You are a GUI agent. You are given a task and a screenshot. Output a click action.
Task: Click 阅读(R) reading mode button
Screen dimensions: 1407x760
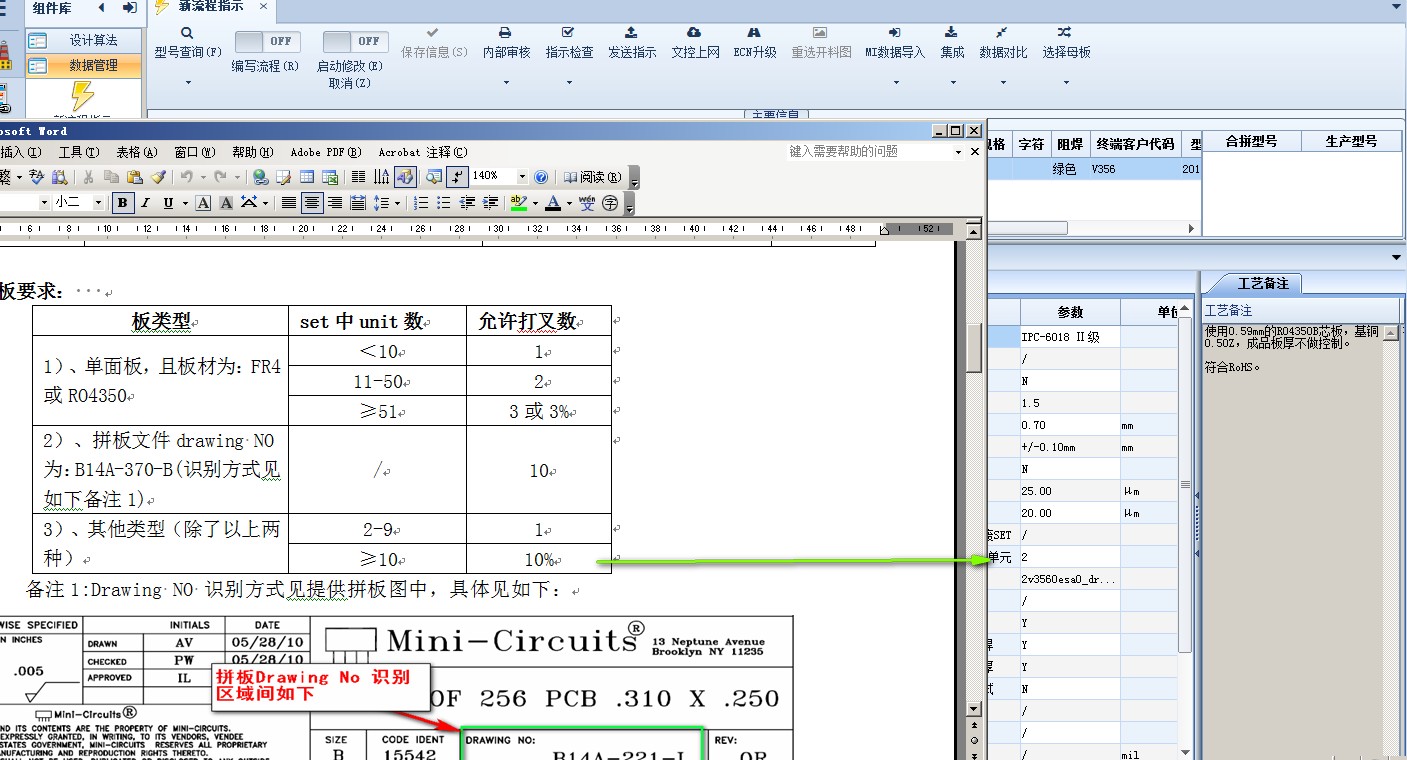pos(593,177)
